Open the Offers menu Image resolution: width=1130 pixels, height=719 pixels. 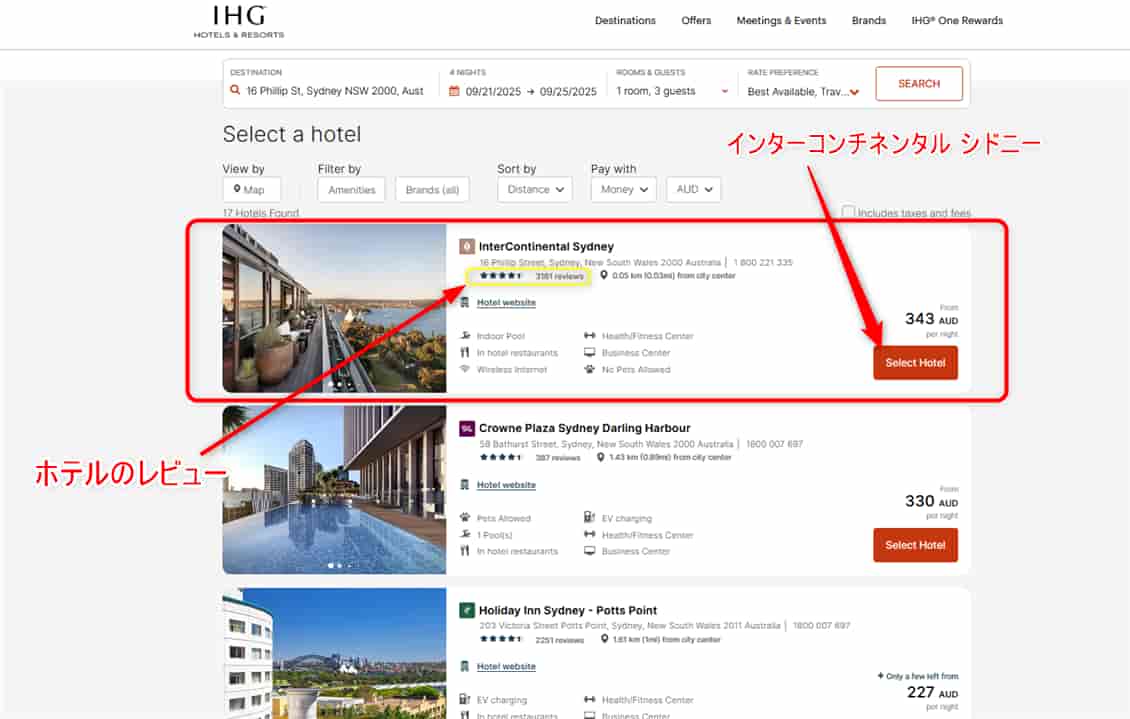pyautogui.click(x=696, y=20)
